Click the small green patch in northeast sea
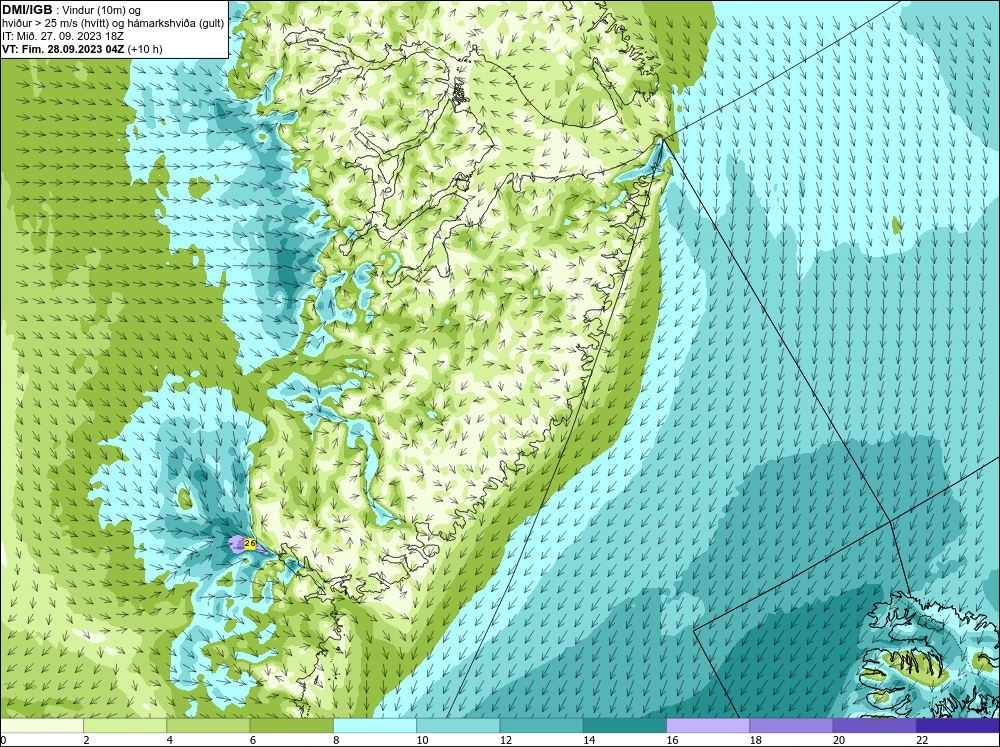Screen dimensions: 1000x747 pos(897,225)
